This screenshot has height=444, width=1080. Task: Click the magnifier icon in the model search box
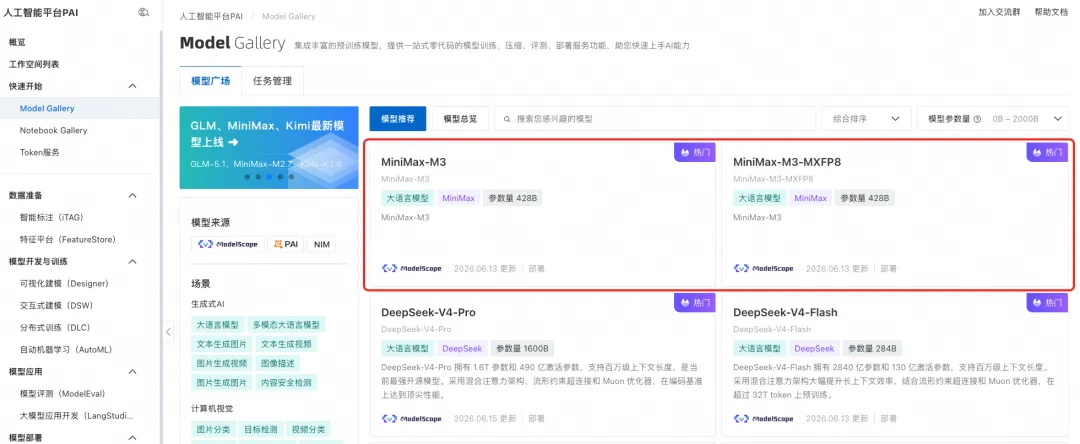pyautogui.click(x=508, y=119)
